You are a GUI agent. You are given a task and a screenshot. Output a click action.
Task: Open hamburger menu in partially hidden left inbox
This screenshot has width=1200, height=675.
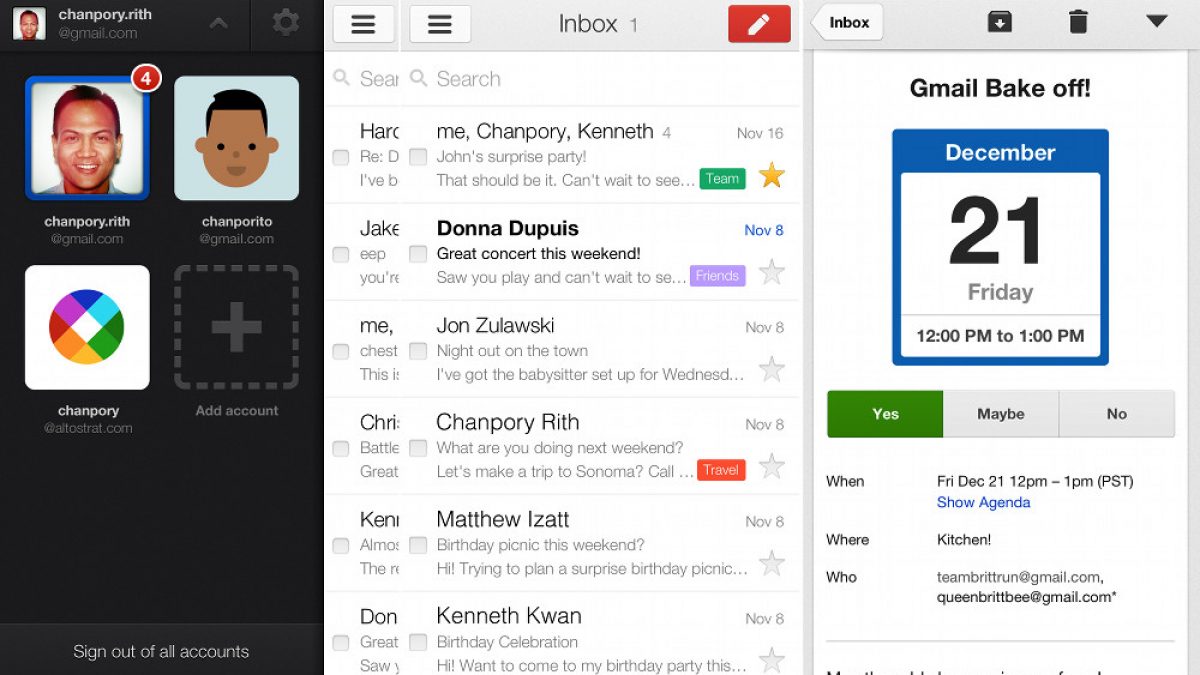coord(363,24)
